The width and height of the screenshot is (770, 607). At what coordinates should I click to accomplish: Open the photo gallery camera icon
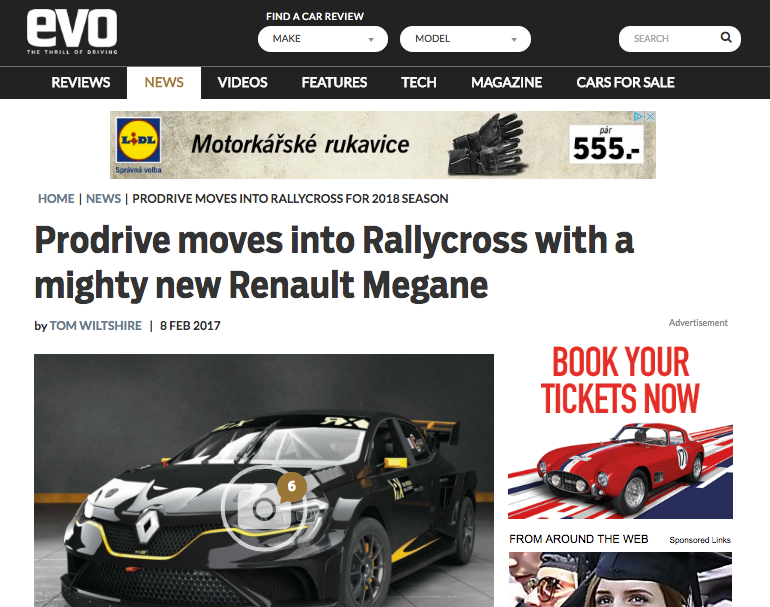[264, 509]
